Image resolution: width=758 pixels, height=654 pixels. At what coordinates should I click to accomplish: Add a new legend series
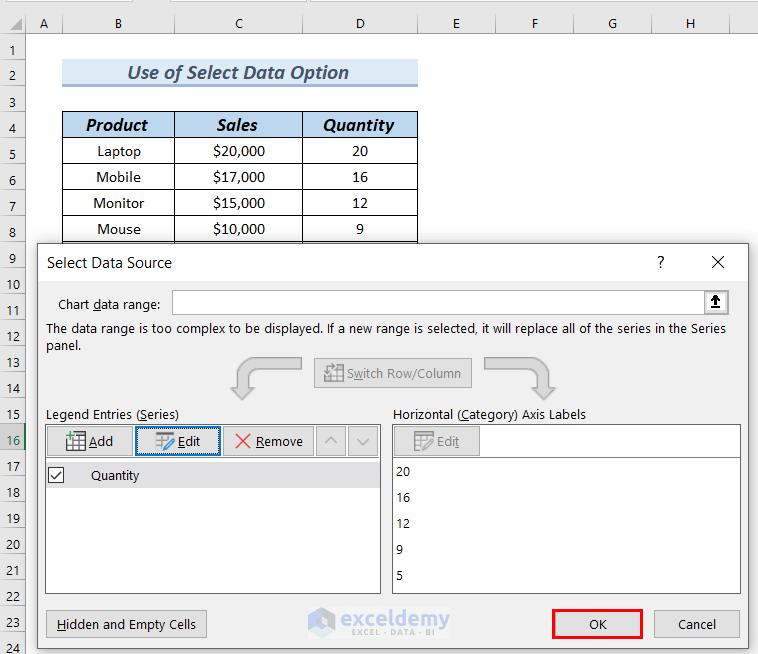pyautogui.click(x=89, y=441)
